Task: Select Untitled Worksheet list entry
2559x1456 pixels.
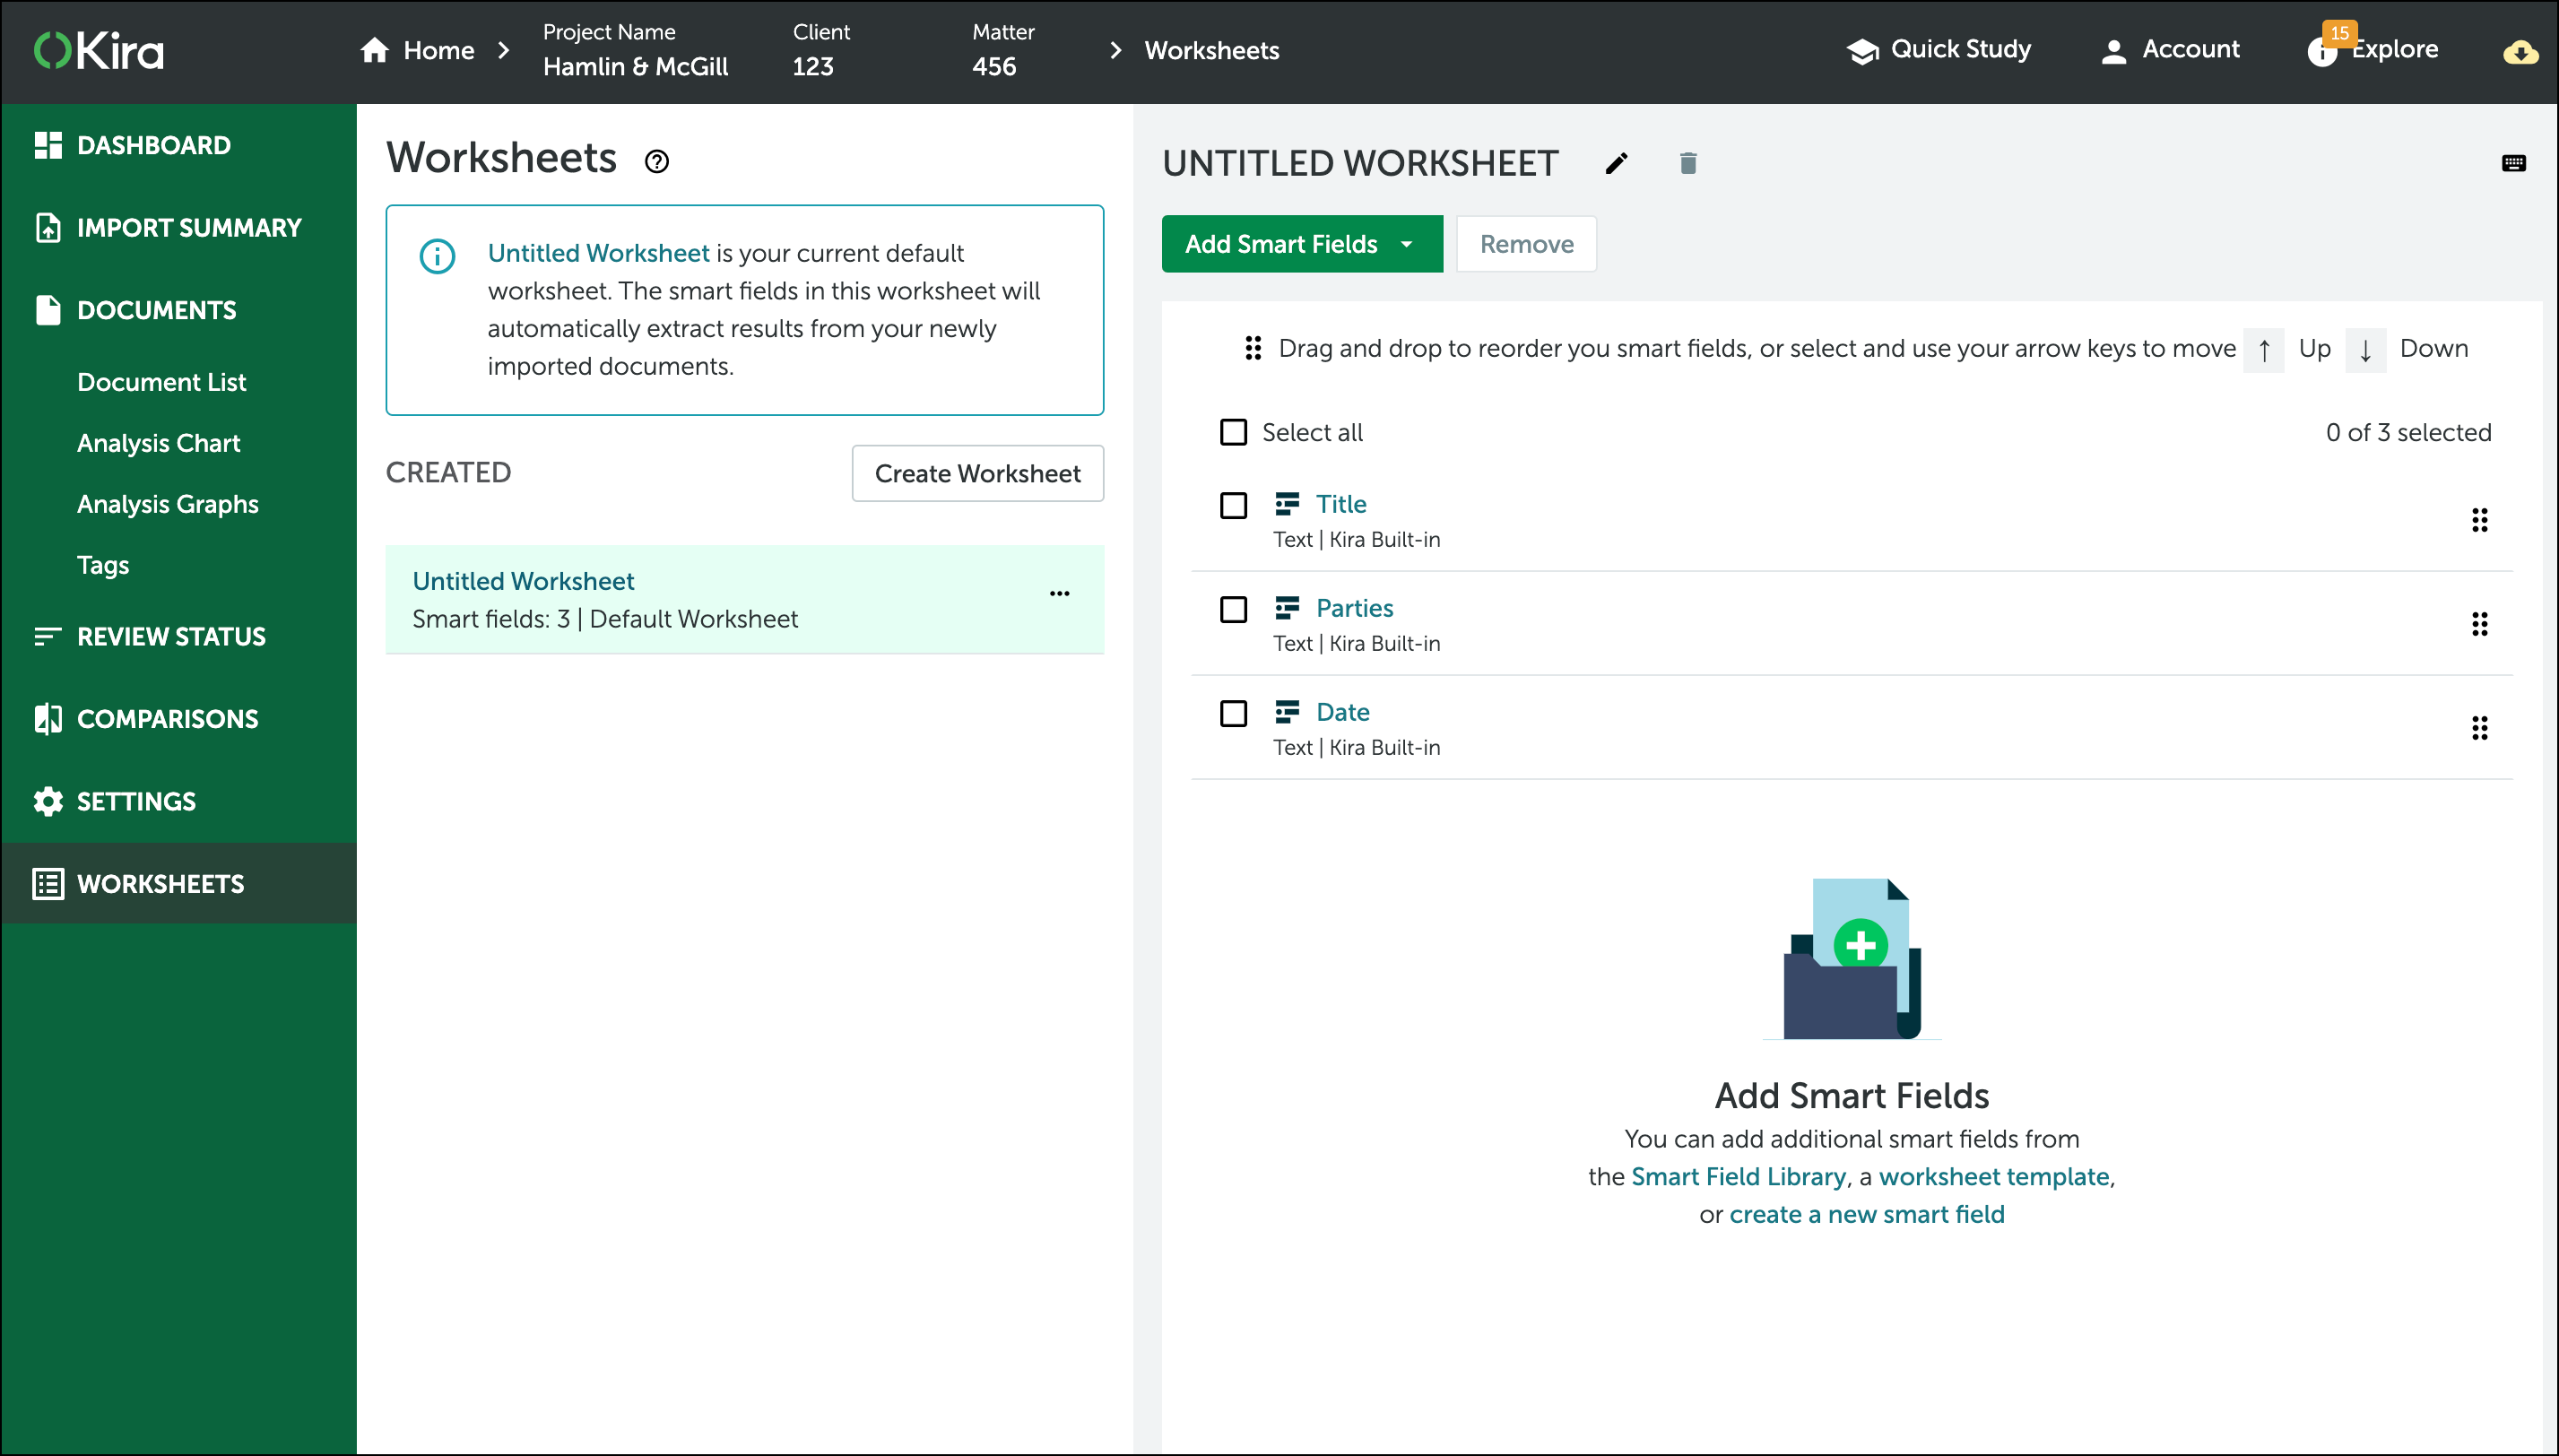Action: (745, 599)
